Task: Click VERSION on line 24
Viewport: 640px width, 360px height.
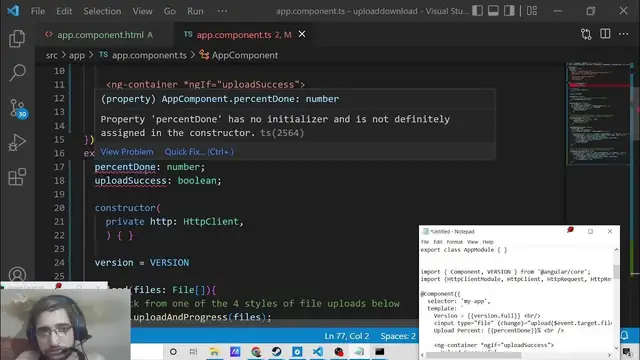Action: 169,262
